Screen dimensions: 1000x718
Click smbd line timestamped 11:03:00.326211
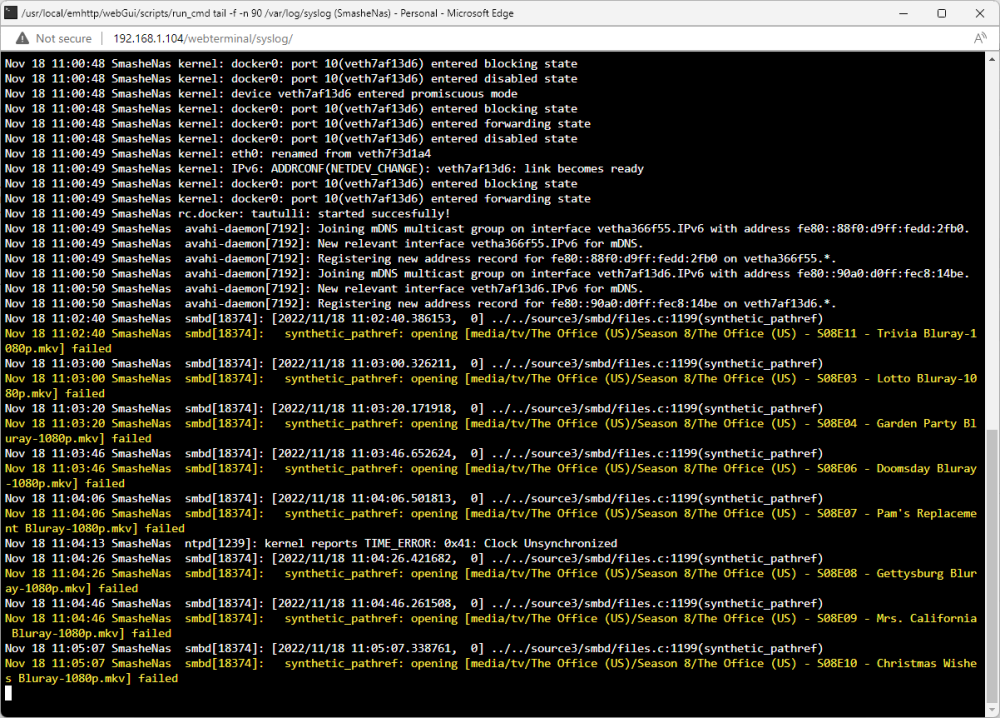click(x=414, y=363)
